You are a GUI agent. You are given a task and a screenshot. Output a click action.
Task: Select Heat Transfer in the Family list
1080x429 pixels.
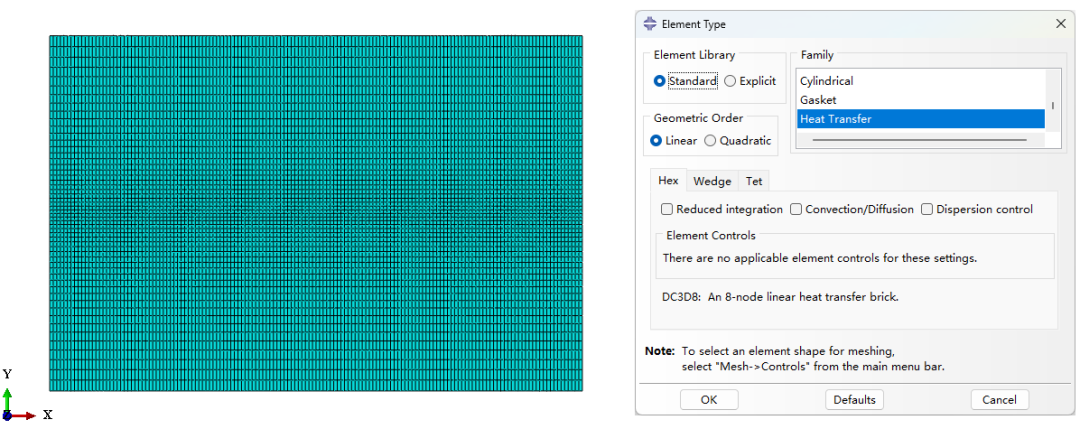pos(920,119)
